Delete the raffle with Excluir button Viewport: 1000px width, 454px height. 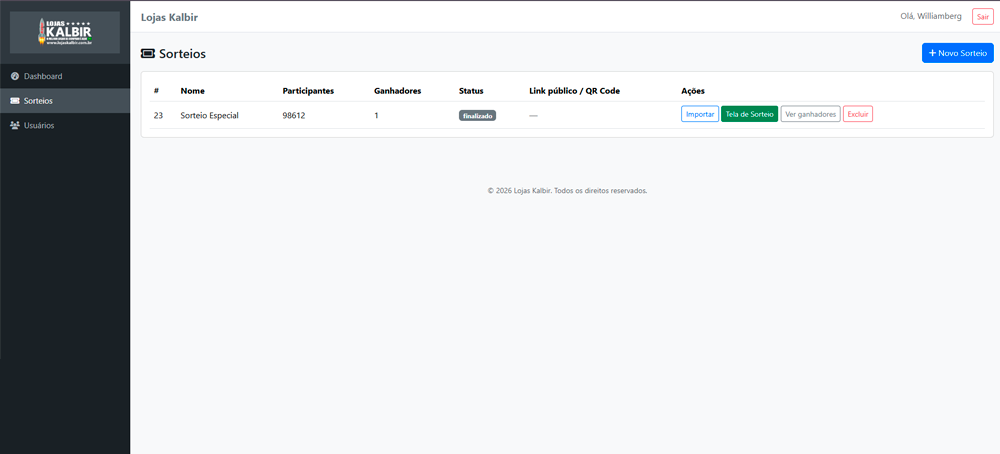coord(858,114)
